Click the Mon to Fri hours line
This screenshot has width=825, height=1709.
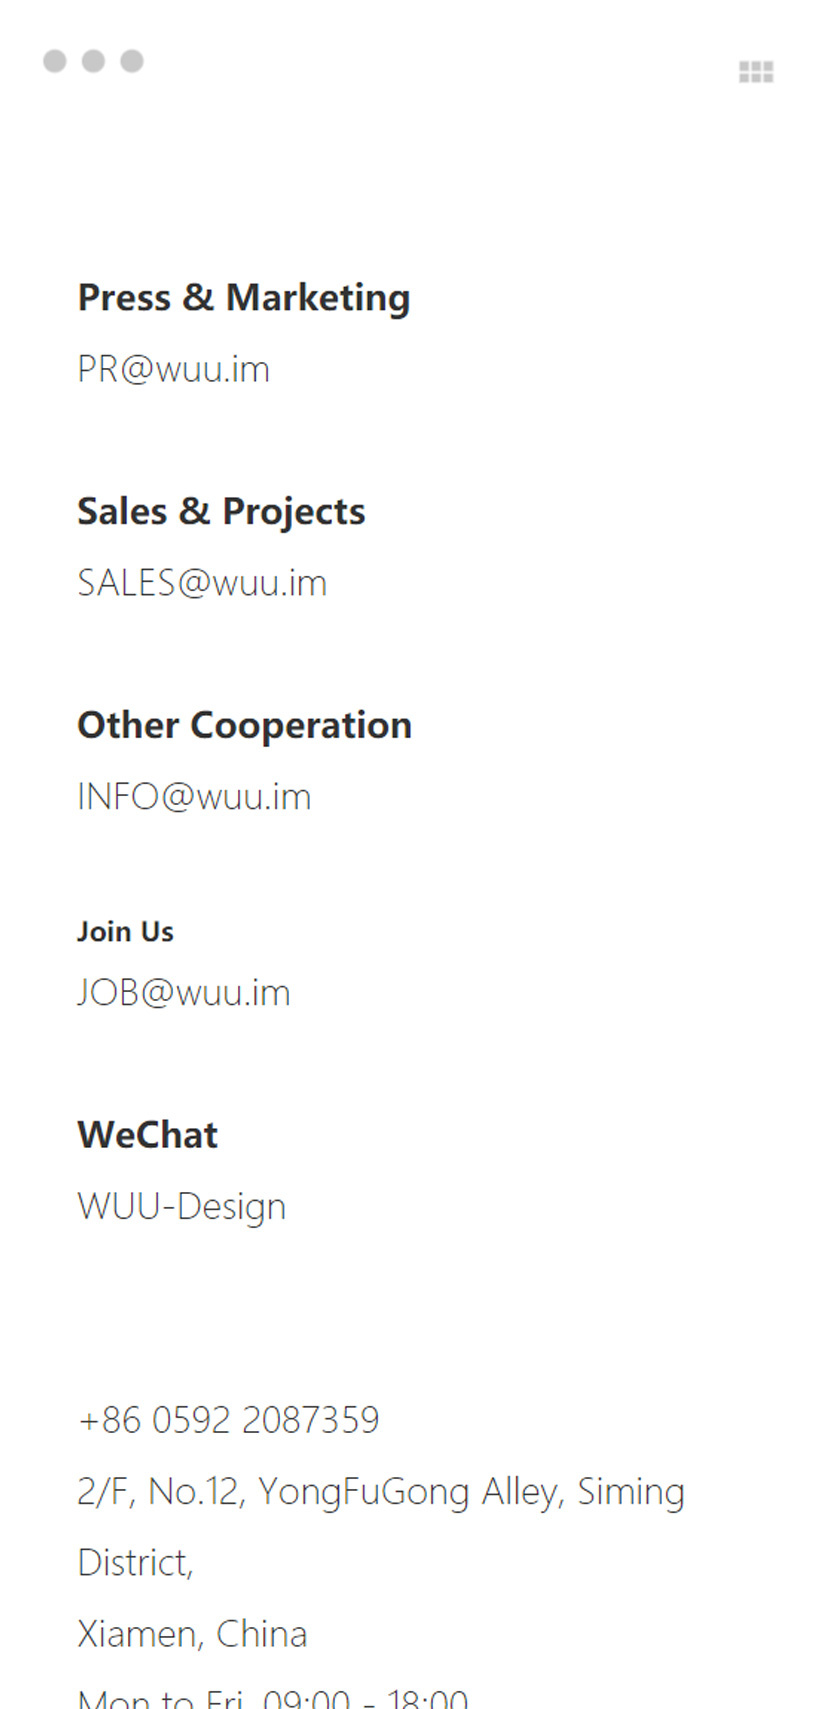[272, 1698]
